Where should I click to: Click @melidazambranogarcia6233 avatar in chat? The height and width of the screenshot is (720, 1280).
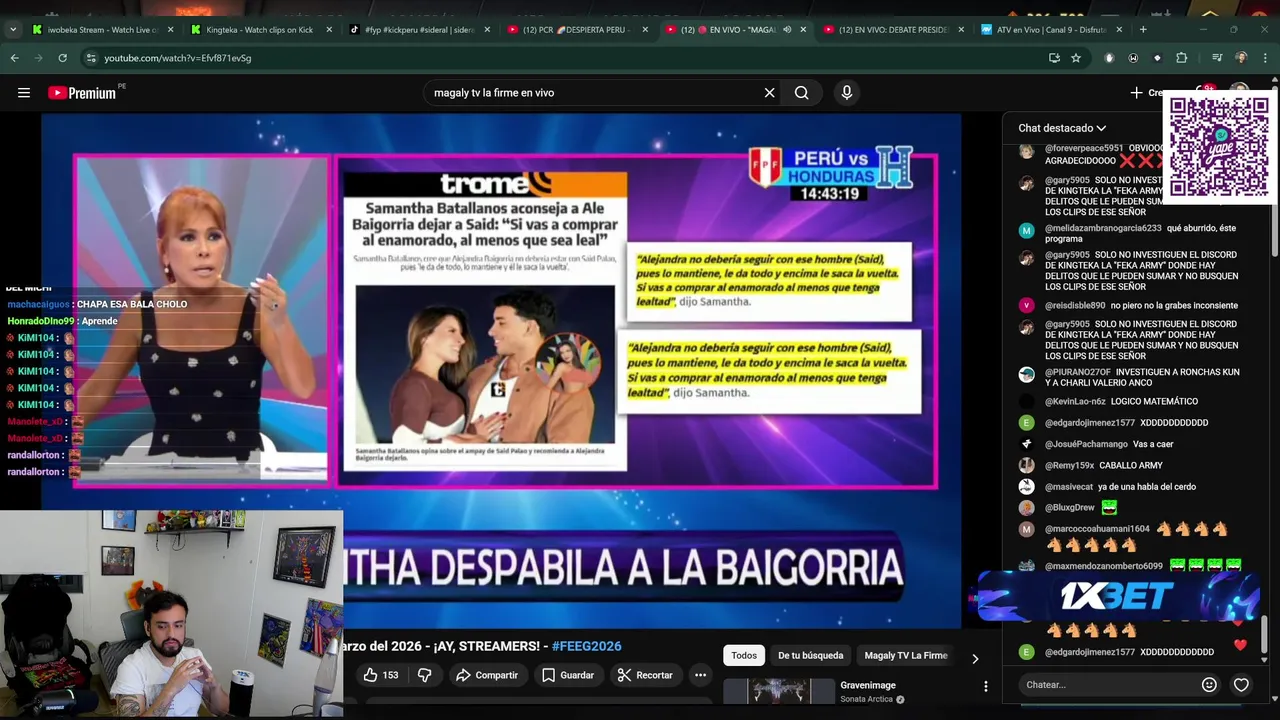(x=1026, y=230)
